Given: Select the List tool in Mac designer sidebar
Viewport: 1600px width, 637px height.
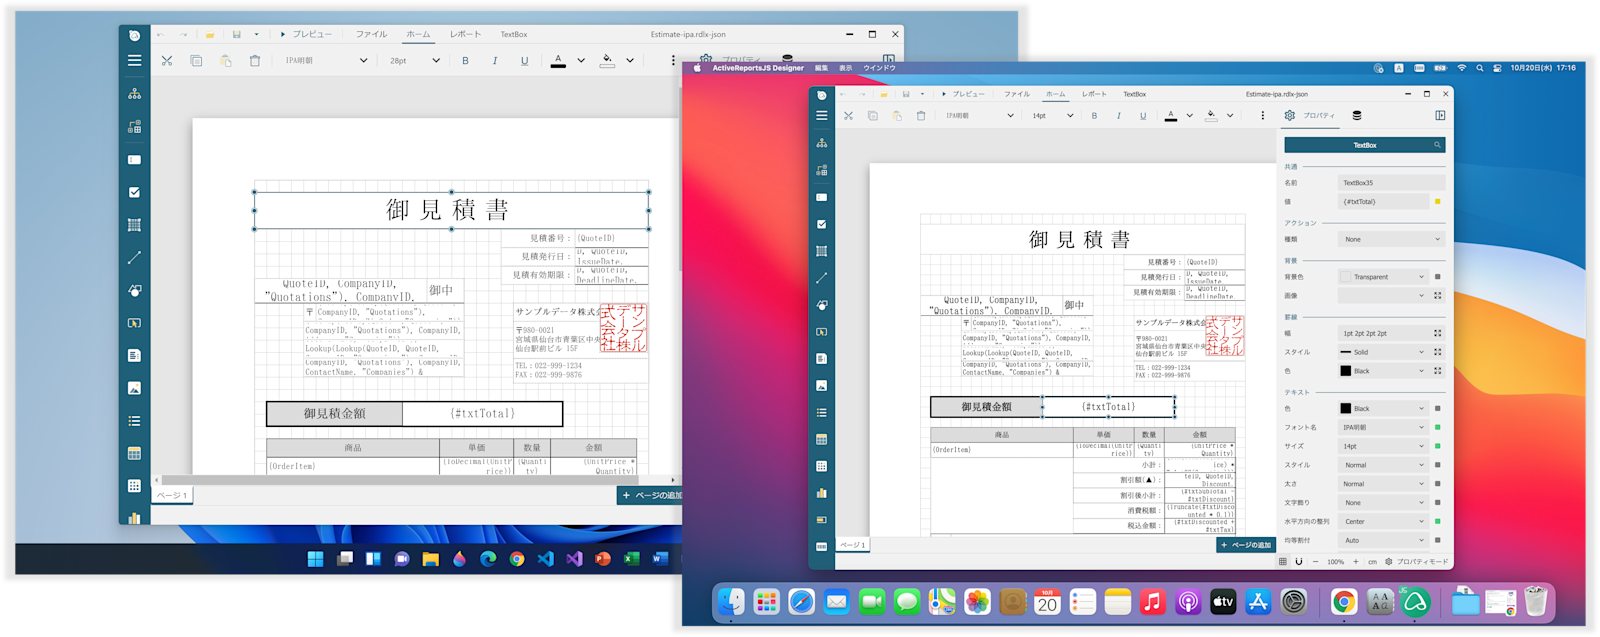Looking at the screenshot, I should 822,412.
